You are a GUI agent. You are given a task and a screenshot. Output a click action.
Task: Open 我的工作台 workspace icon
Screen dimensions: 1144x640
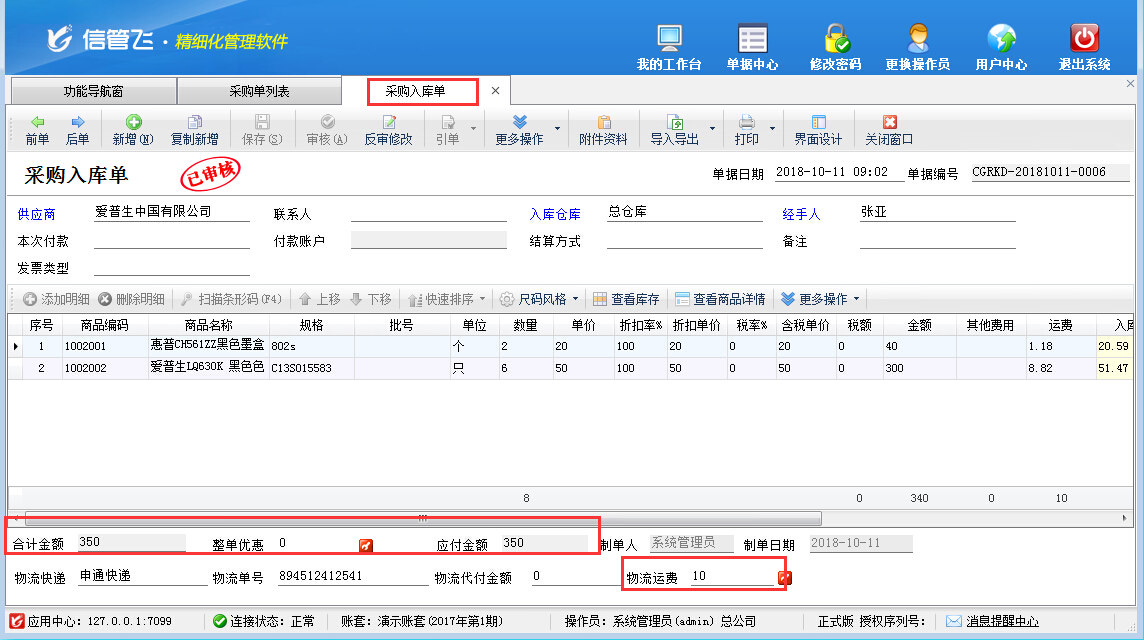click(x=669, y=46)
